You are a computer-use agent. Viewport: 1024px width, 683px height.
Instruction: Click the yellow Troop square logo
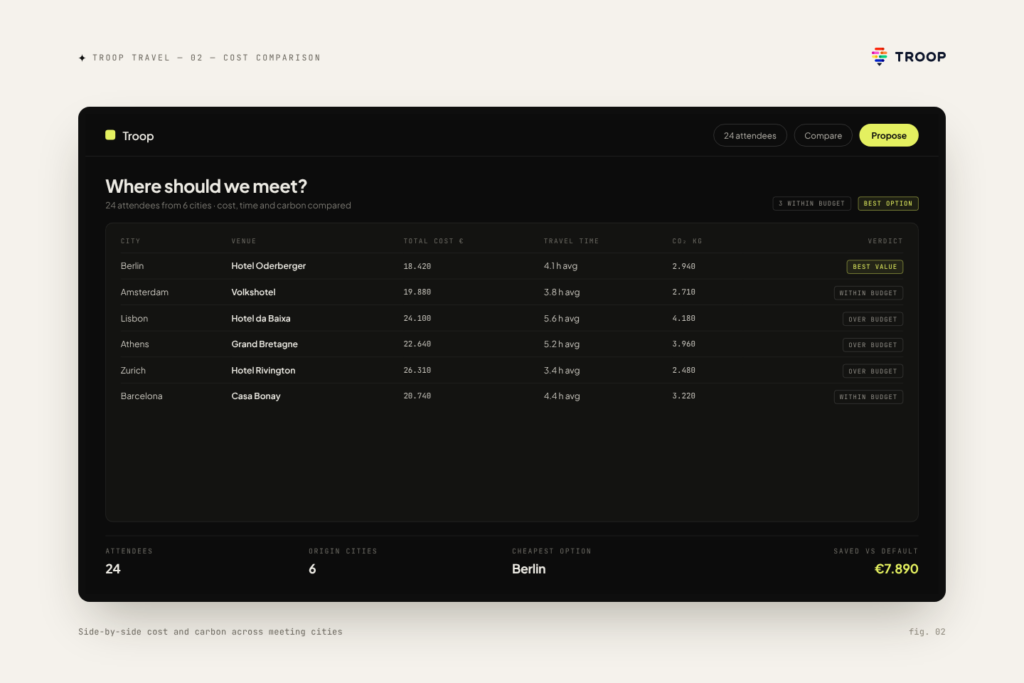(x=110, y=135)
